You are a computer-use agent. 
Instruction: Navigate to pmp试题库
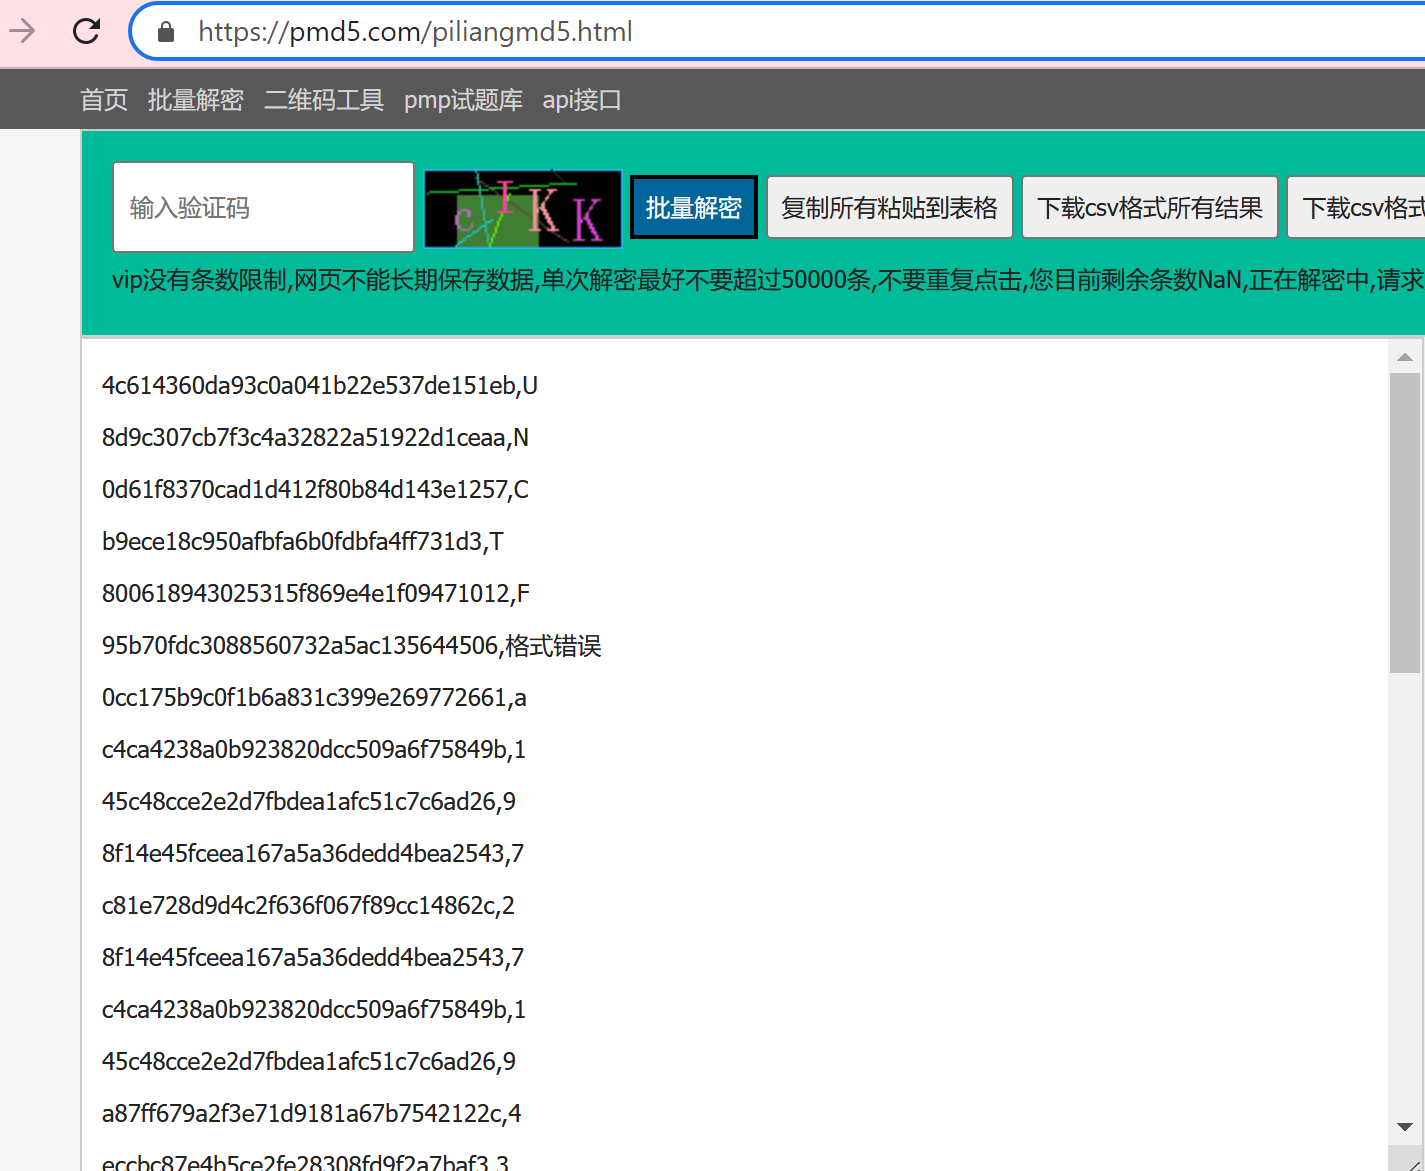[463, 100]
